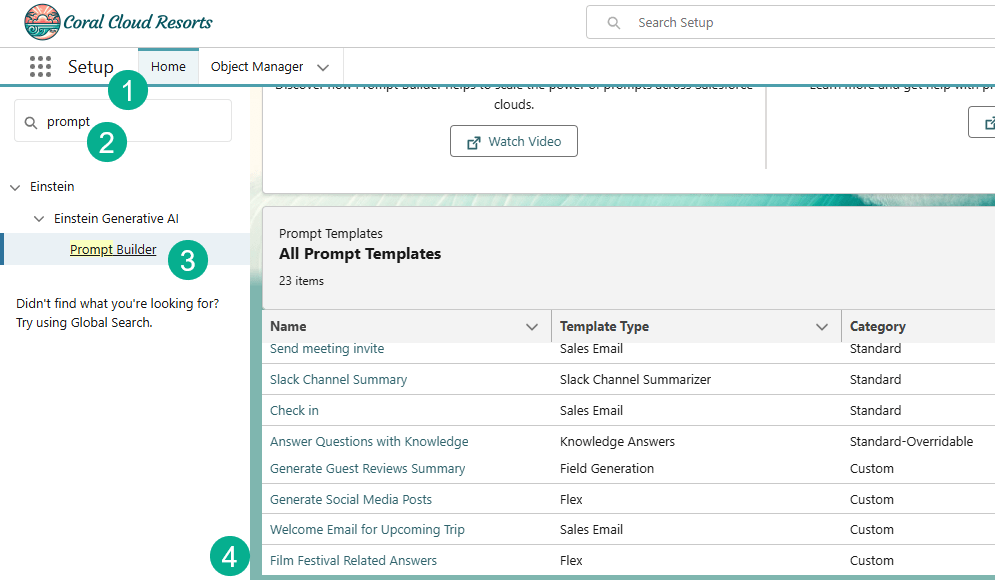
Task: Collapse the Einstein tree section
Action: [15, 187]
